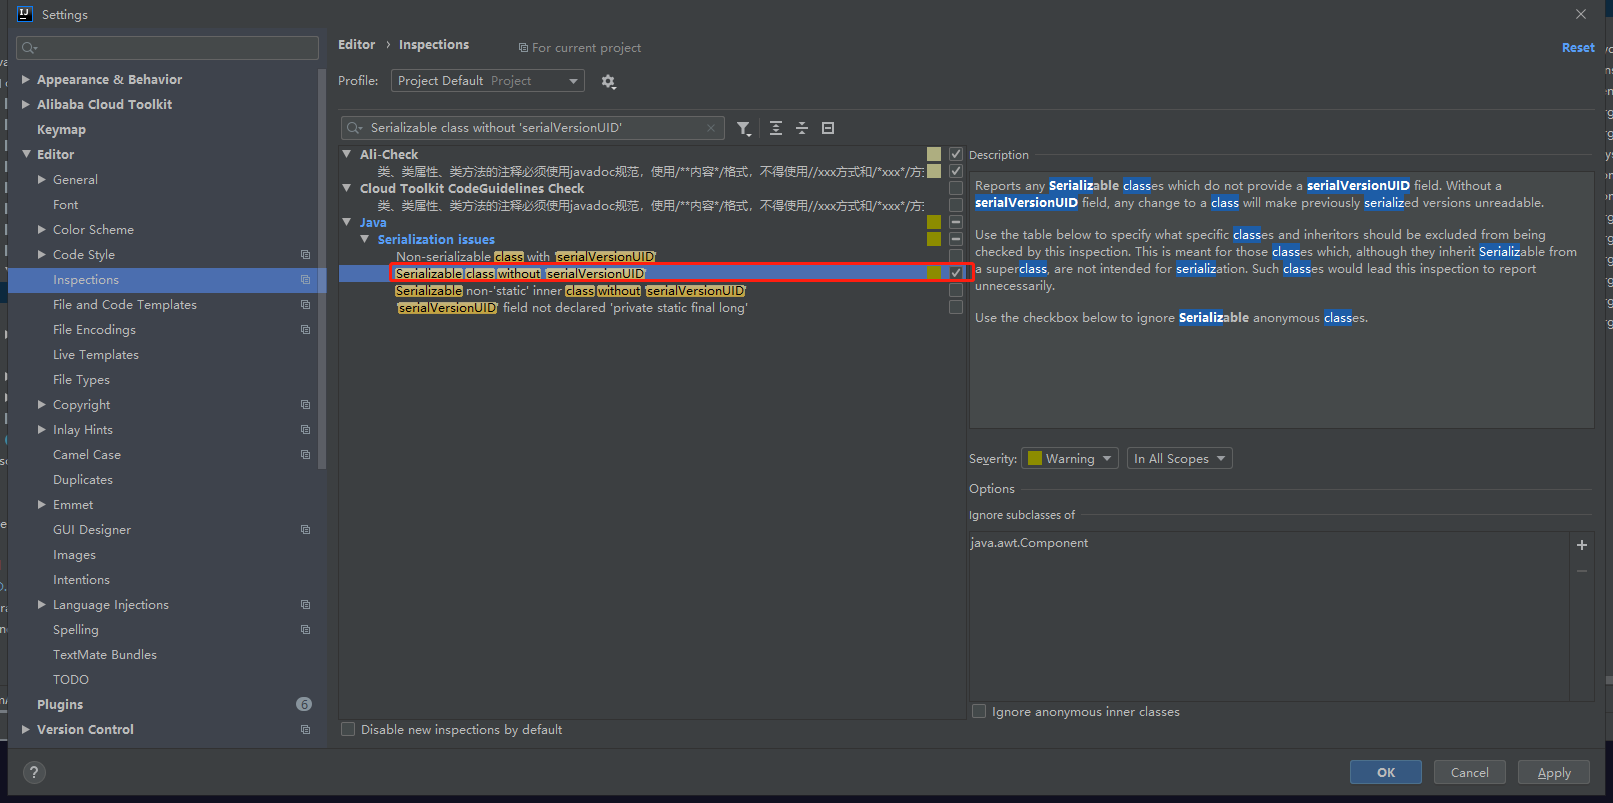Click the project-level icon beside Version Control
The image size is (1613, 803).
[306, 730]
